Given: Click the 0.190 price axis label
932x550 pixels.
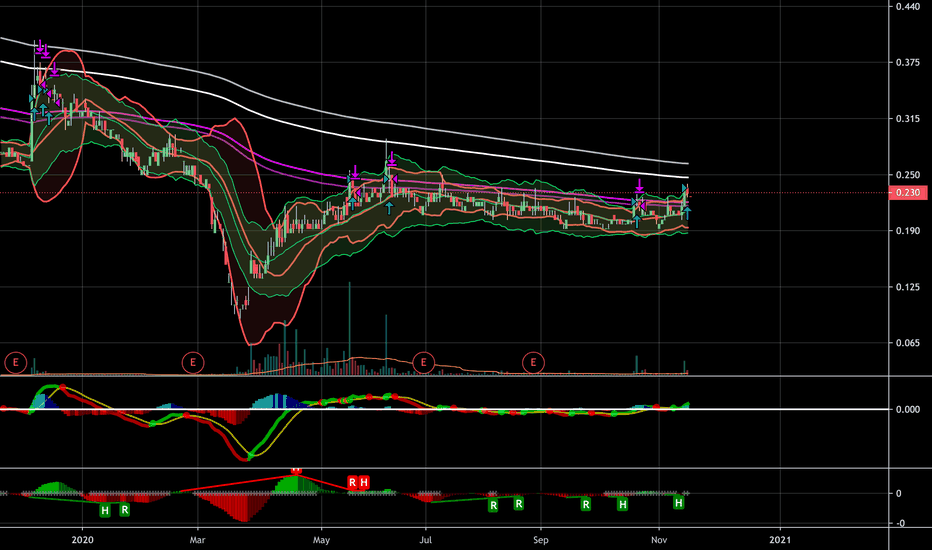Looking at the screenshot, I should [x=908, y=231].
